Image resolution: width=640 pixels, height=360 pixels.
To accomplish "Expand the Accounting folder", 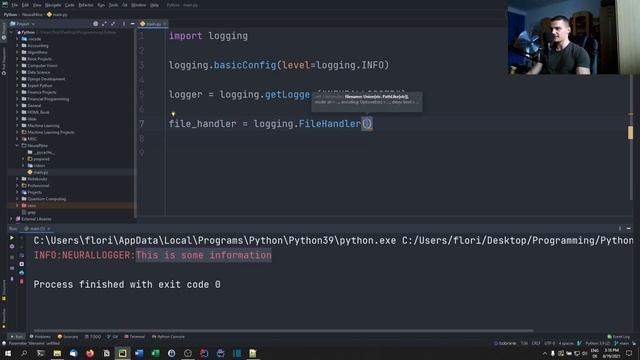I will [x=18, y=46].
